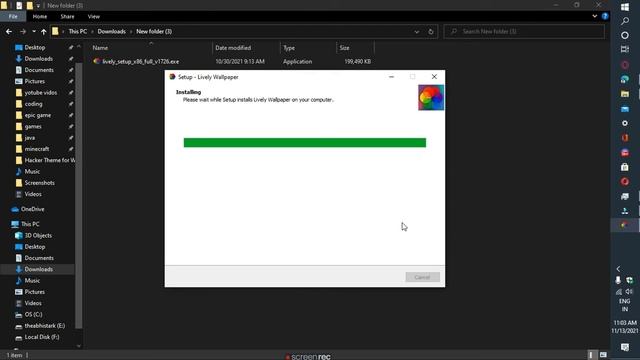Click the microphone tray icon
The image size is (640, 360).
pos(618,280)
